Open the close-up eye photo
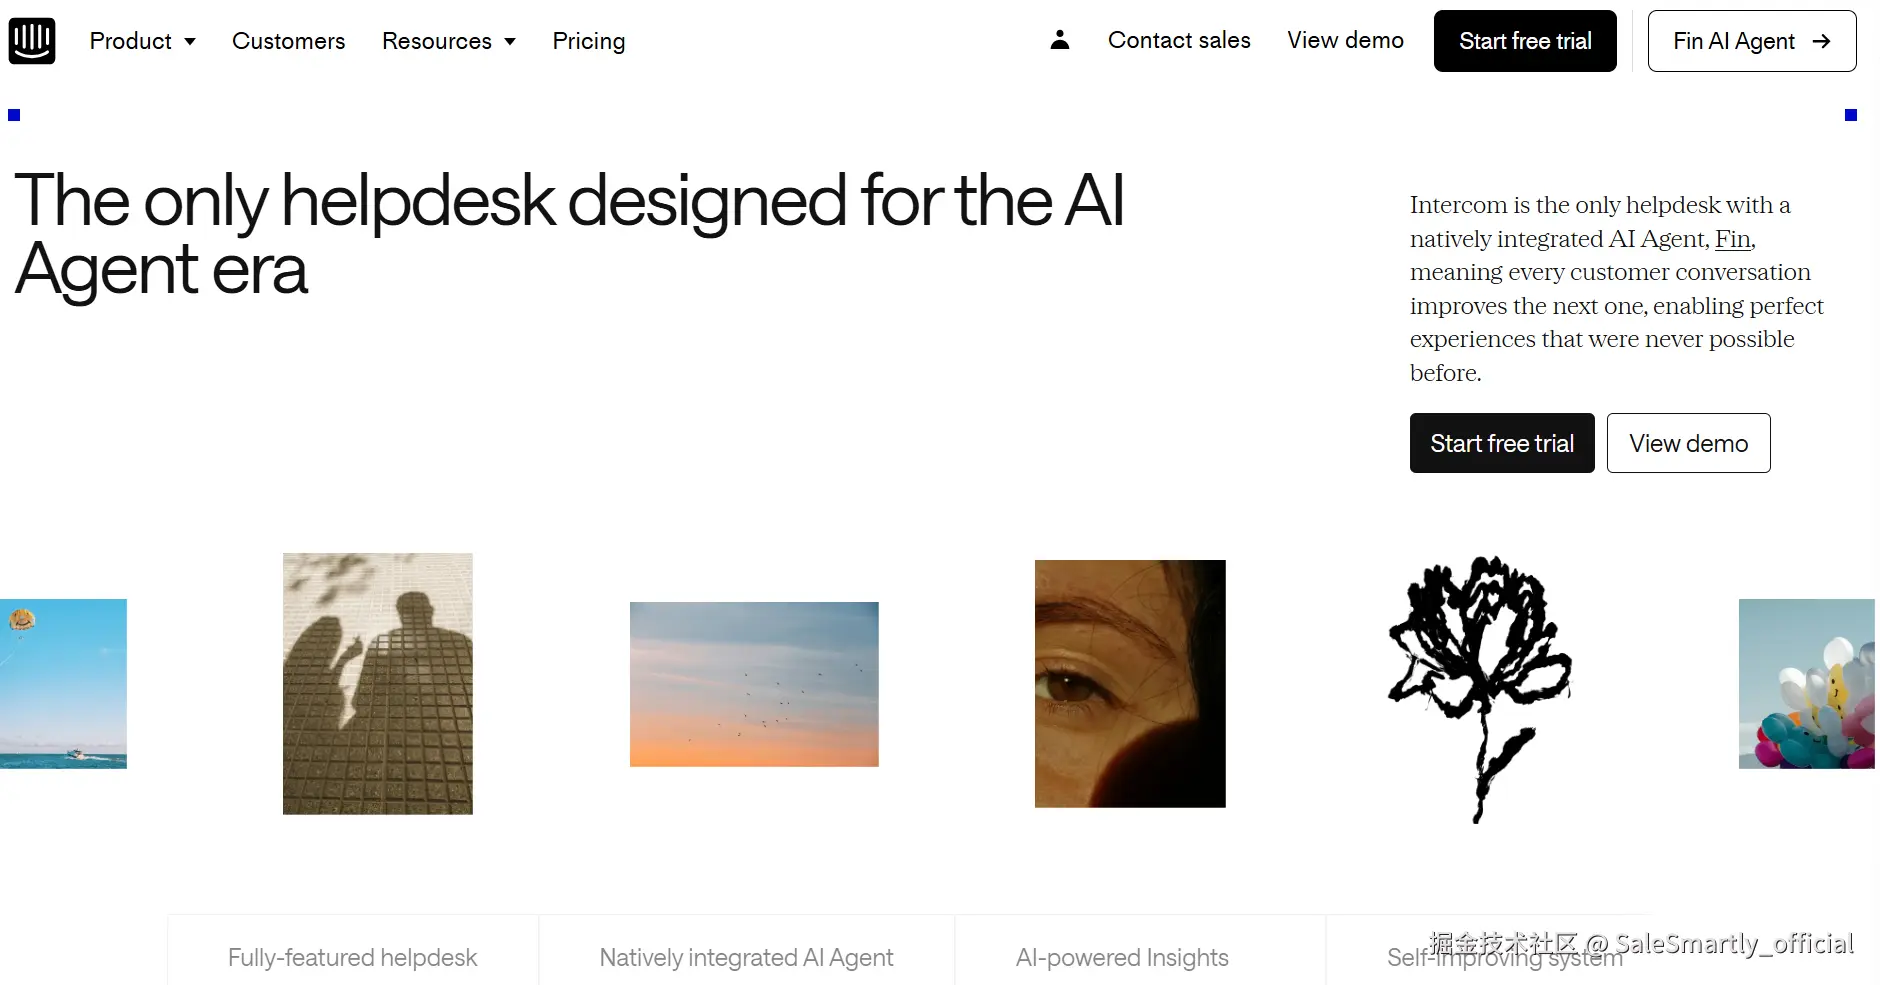 (x=1130, y=683)
